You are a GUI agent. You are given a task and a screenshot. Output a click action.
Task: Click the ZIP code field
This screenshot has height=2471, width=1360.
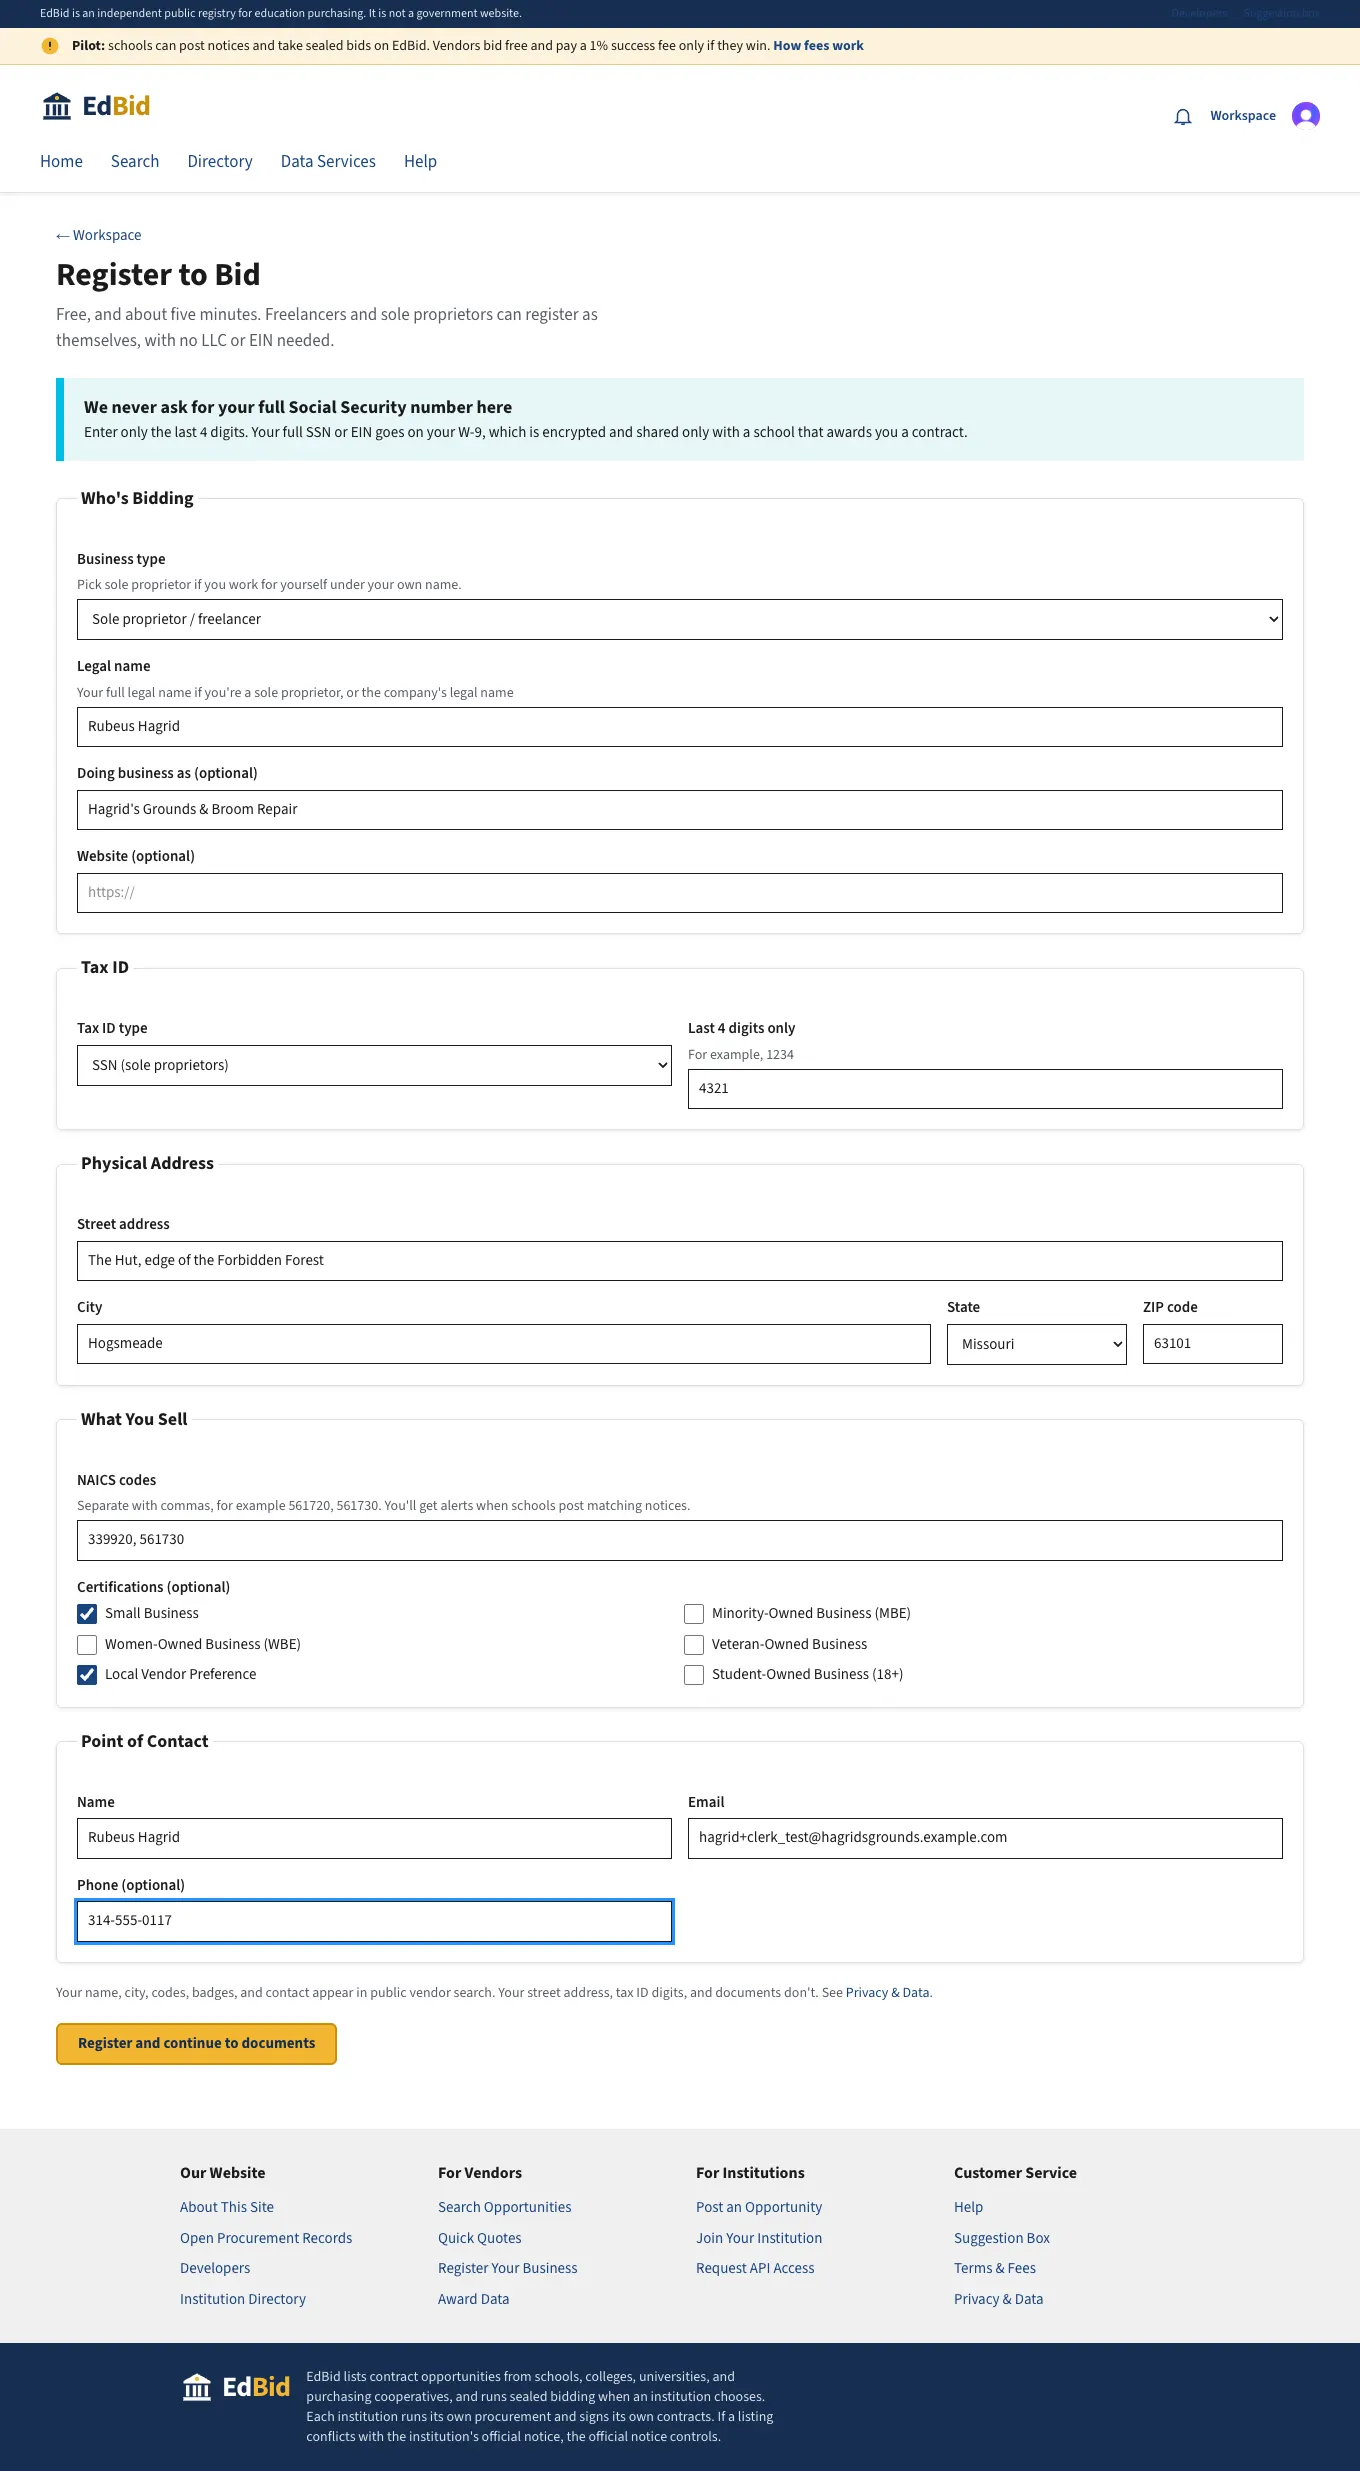click(x=1213, y=1344)
